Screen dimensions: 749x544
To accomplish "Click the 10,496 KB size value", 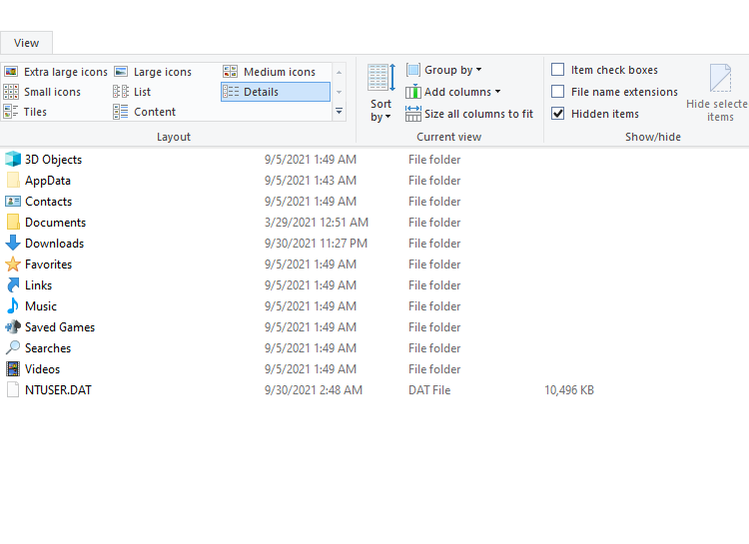I will (569, 391).
